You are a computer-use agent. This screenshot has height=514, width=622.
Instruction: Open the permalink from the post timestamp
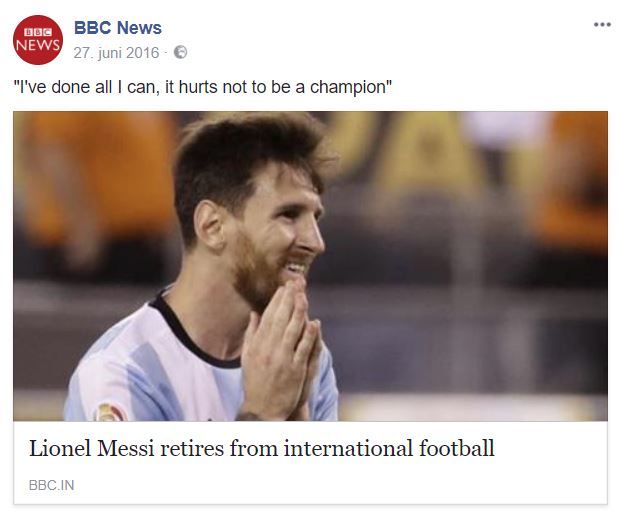click(116, 53)
